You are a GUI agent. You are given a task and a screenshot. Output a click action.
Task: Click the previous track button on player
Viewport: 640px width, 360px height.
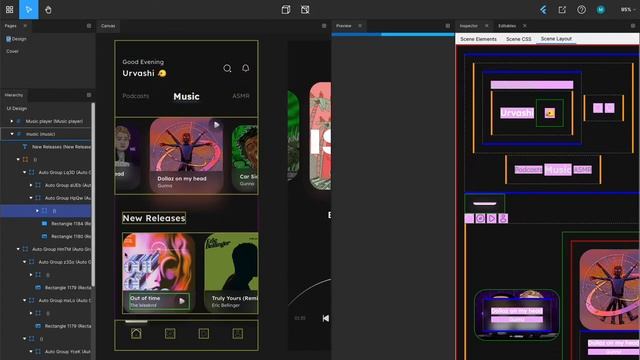pyautogui.click(x=325, y=318)
